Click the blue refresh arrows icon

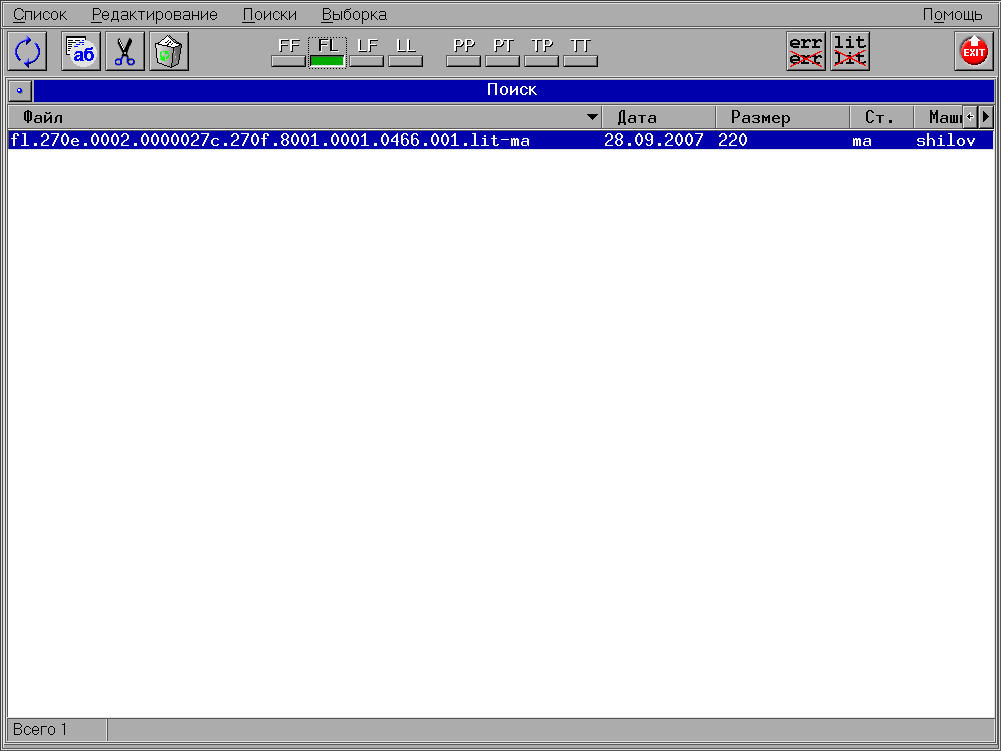[x=27, y=52]
